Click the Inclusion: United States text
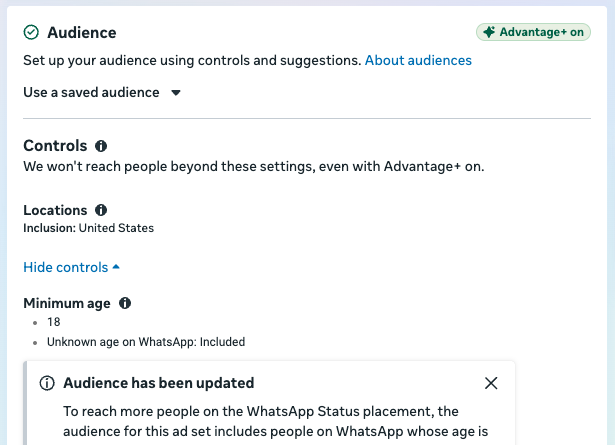615x445 pixels. pyautogui.click(x=88, y=228)
